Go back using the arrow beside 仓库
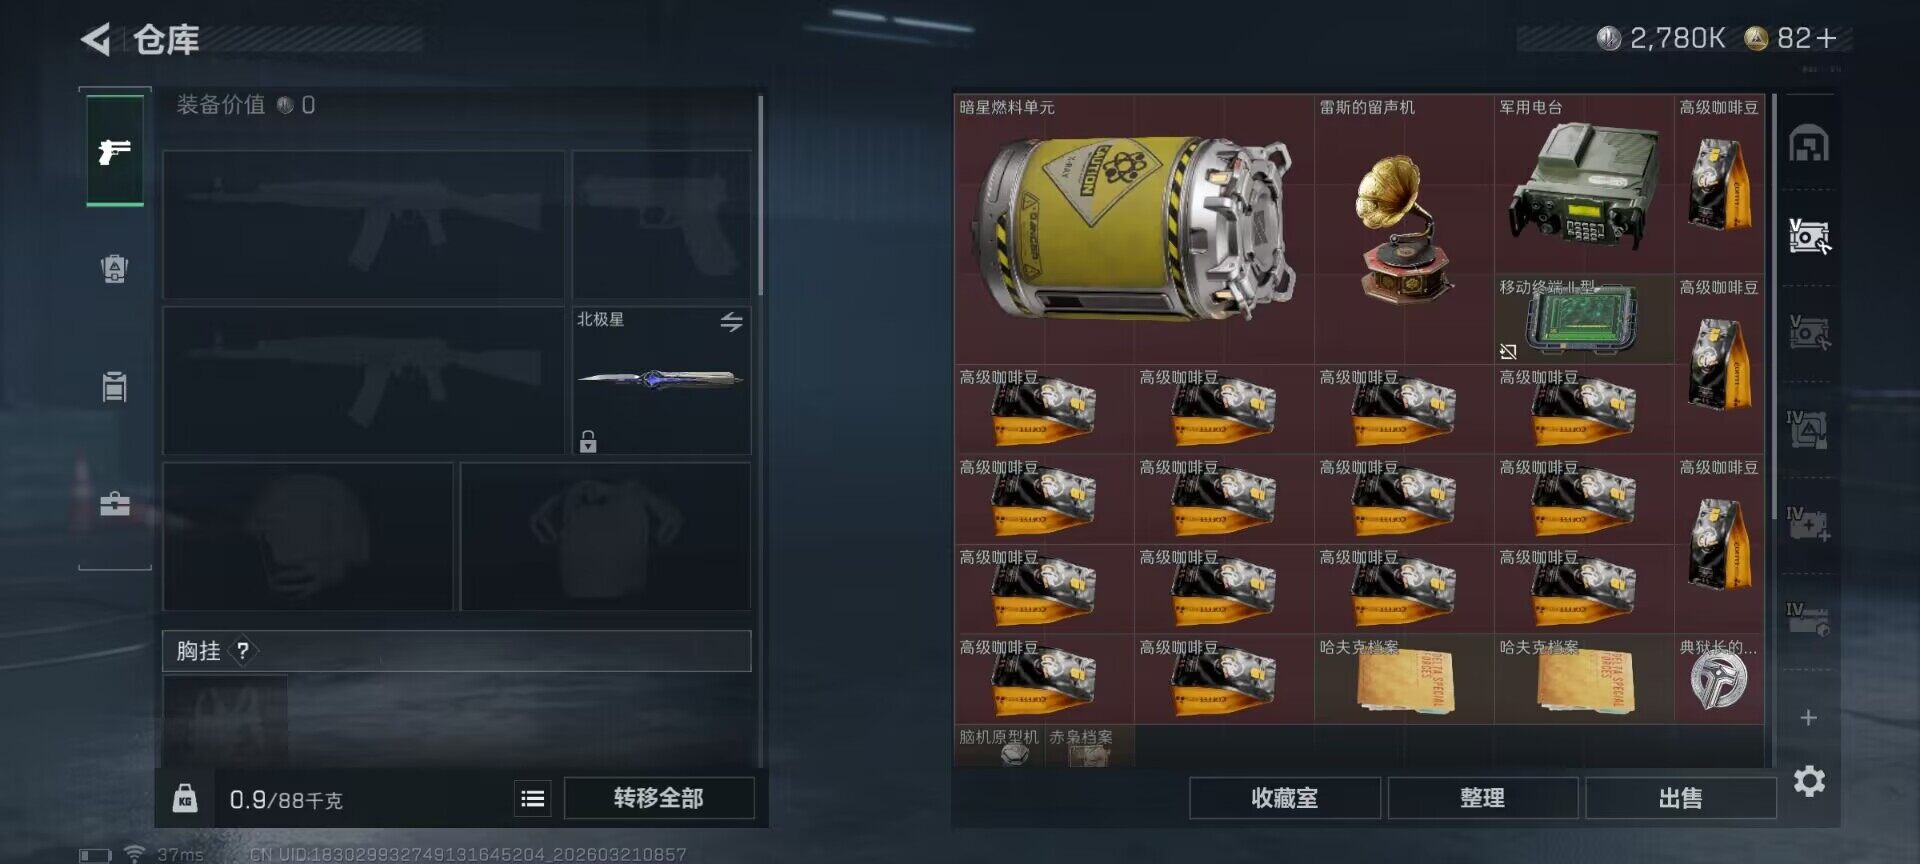 (x=95, y=39)
